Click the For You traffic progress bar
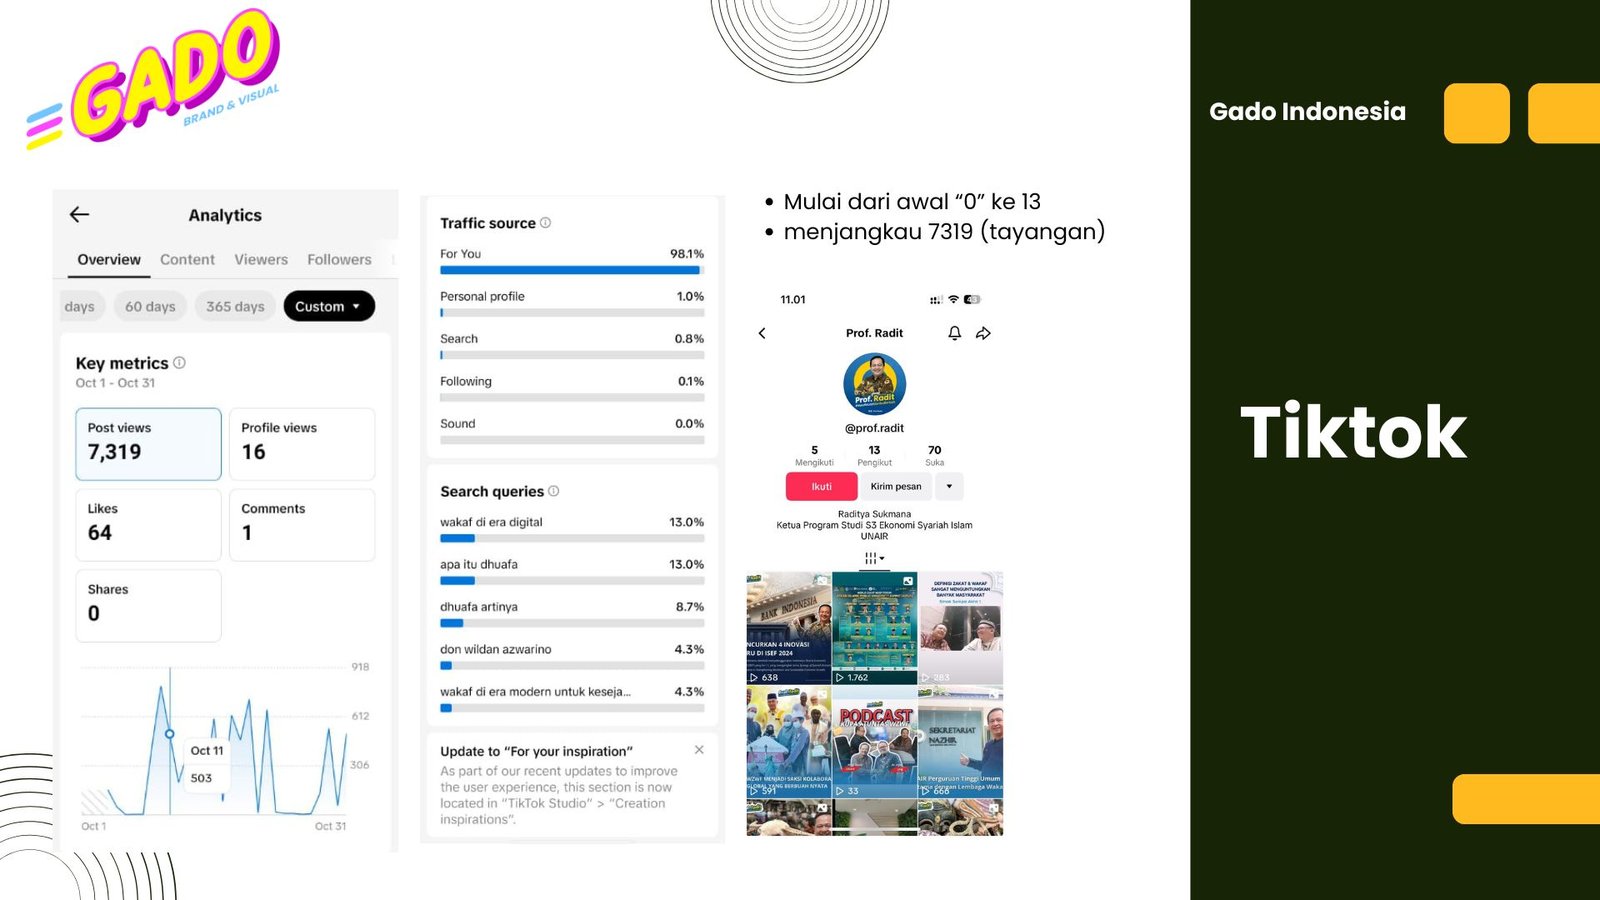The width and height of the screenshot is (1600, 900). pos(571,270)
